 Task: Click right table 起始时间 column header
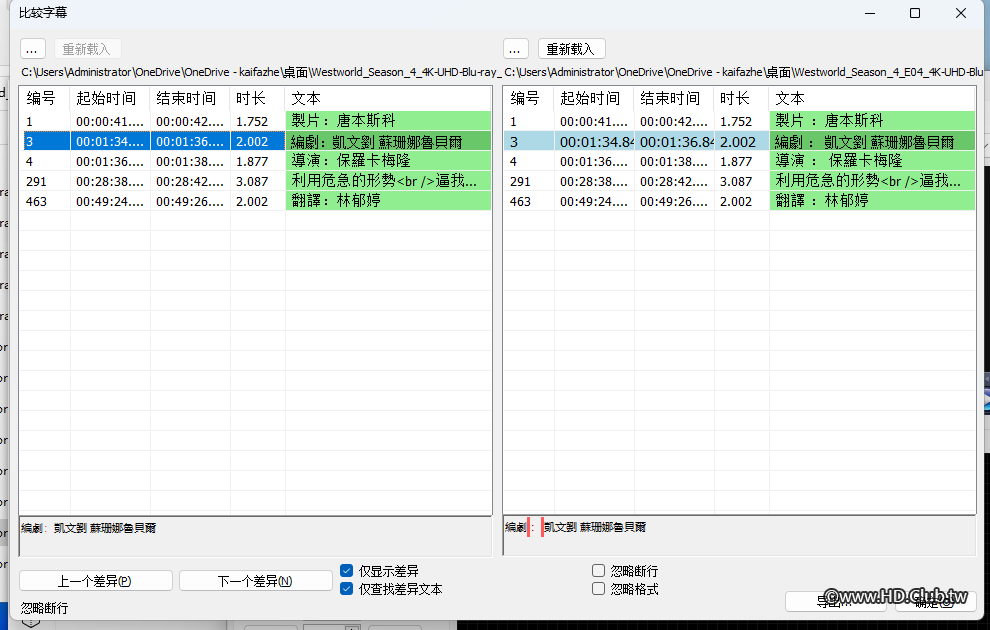594,98
